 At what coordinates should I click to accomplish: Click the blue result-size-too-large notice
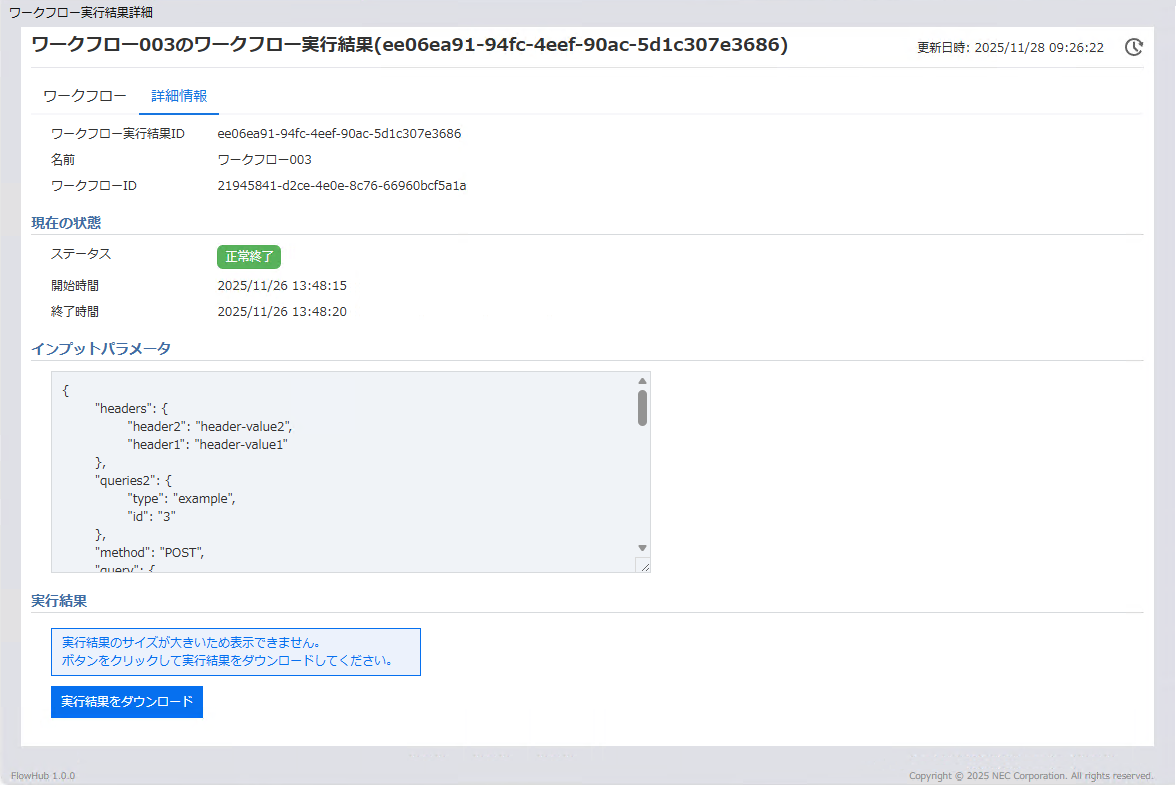[x=236, y=651]
